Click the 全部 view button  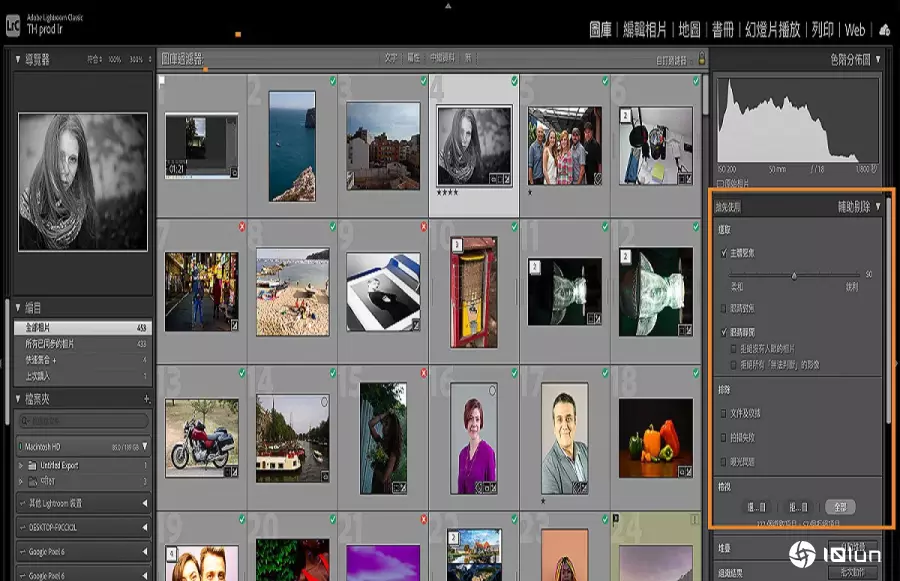pos(840,507)
